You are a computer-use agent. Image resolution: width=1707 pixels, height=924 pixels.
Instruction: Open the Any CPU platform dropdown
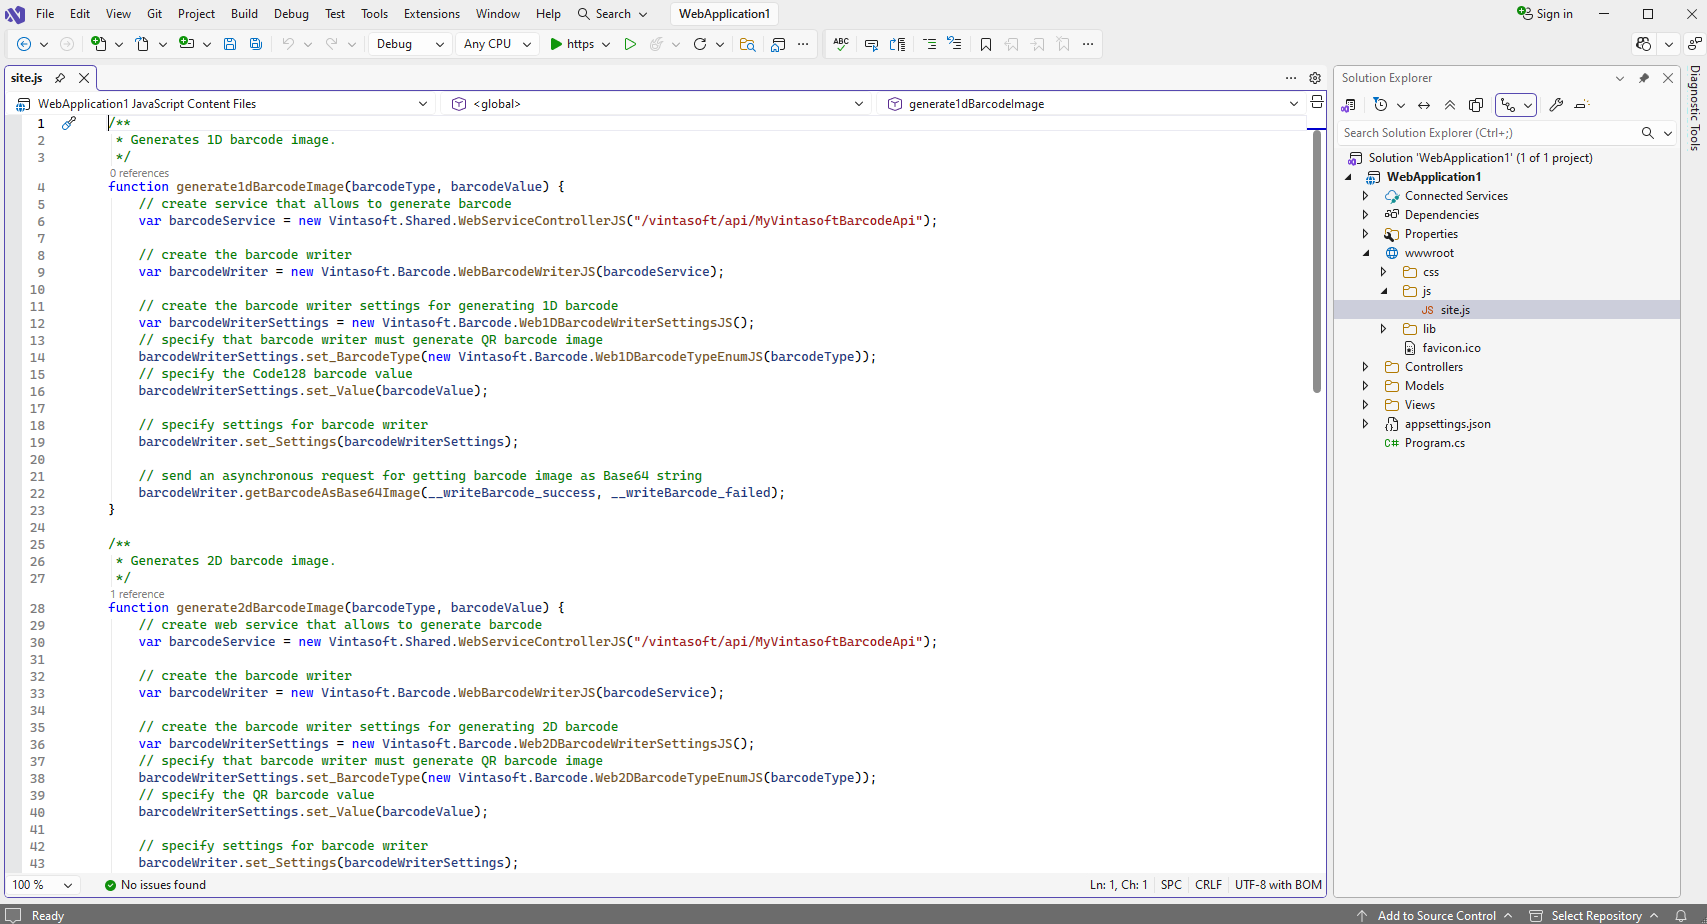click(x=497, y=44)
